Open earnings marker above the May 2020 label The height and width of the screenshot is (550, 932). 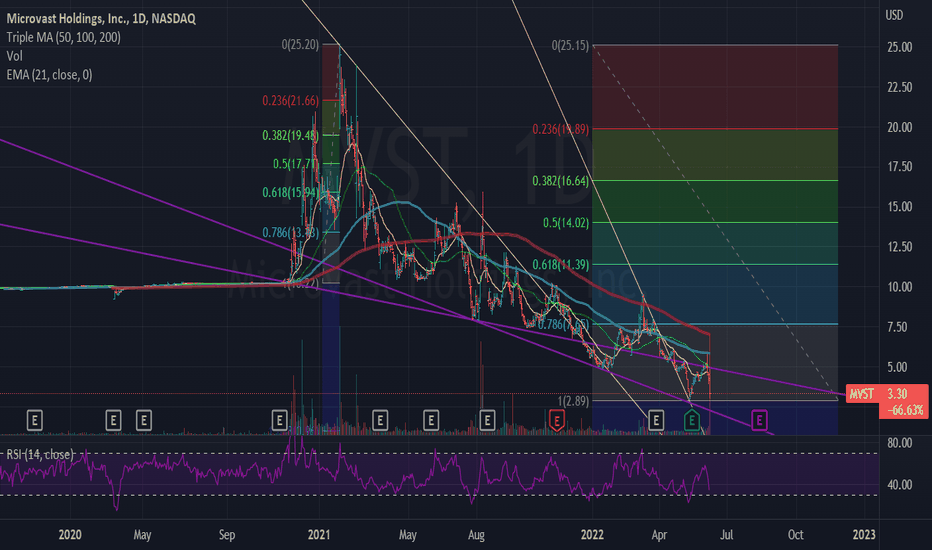143,420
